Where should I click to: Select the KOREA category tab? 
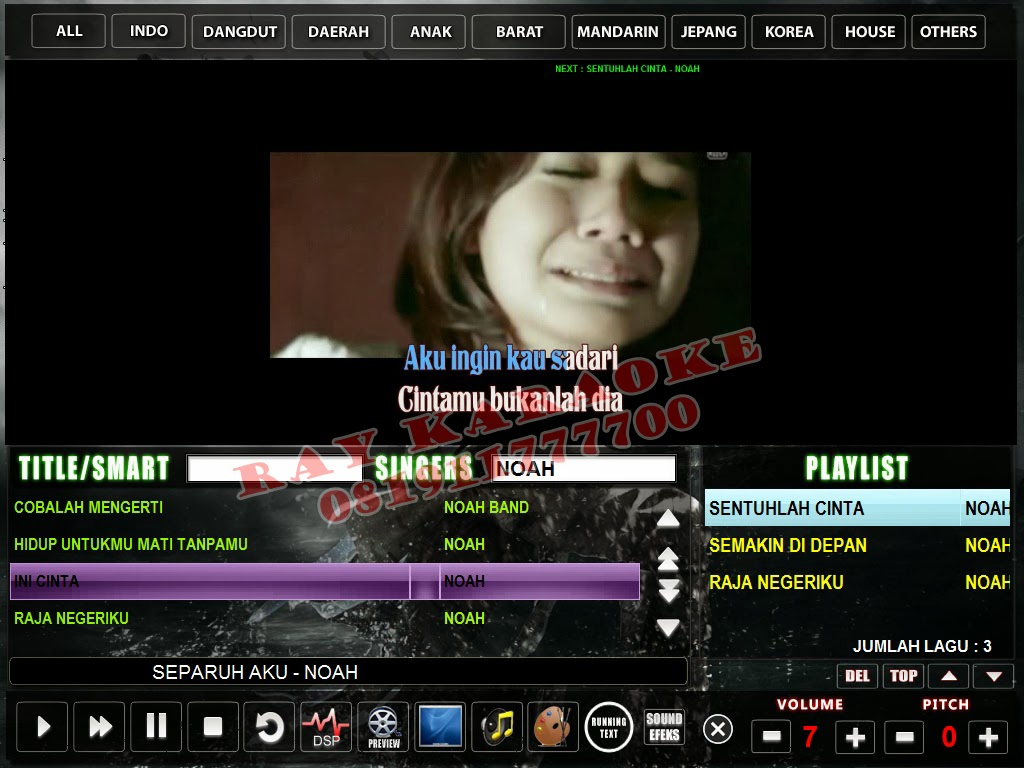789,31
